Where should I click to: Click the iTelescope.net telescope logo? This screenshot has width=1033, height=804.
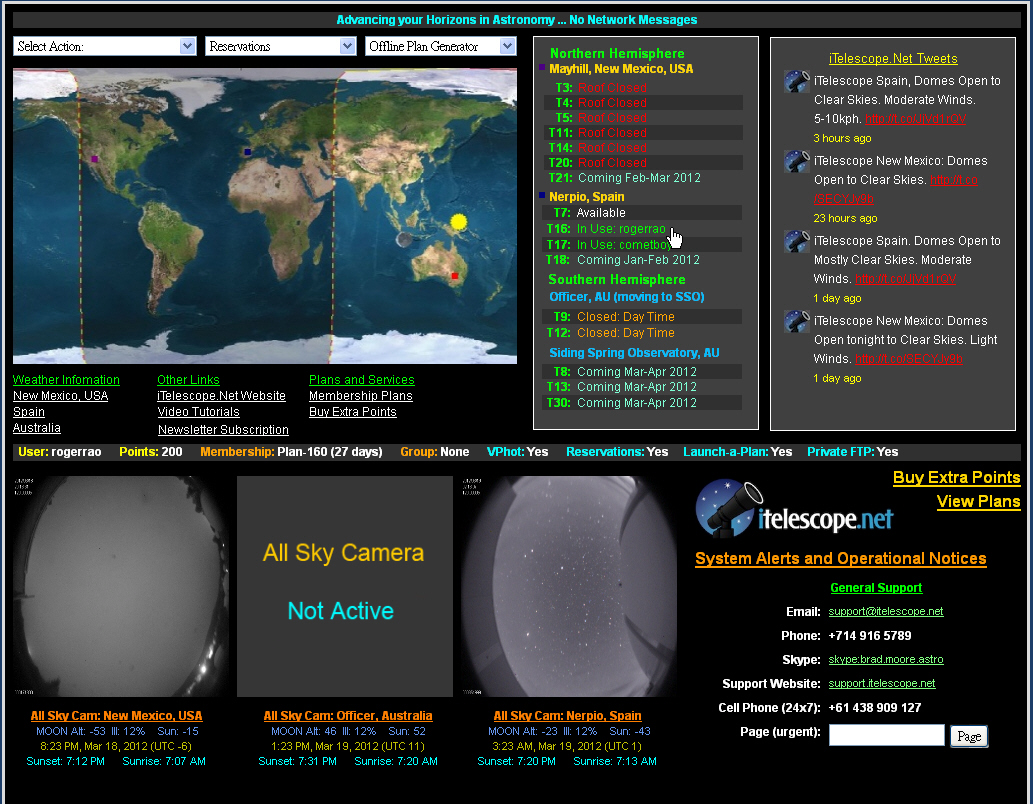point(795,508)
